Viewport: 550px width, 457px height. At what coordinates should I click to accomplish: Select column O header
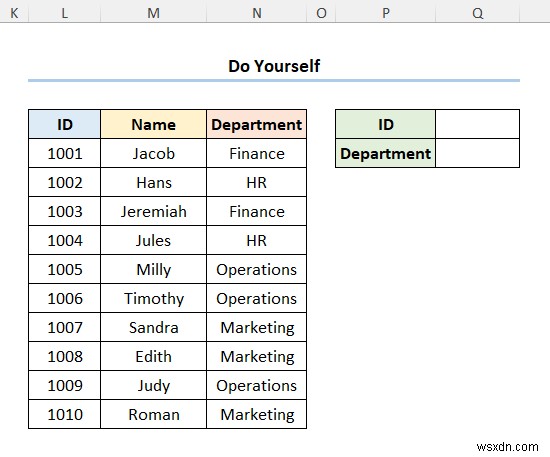tap(321, 13)
